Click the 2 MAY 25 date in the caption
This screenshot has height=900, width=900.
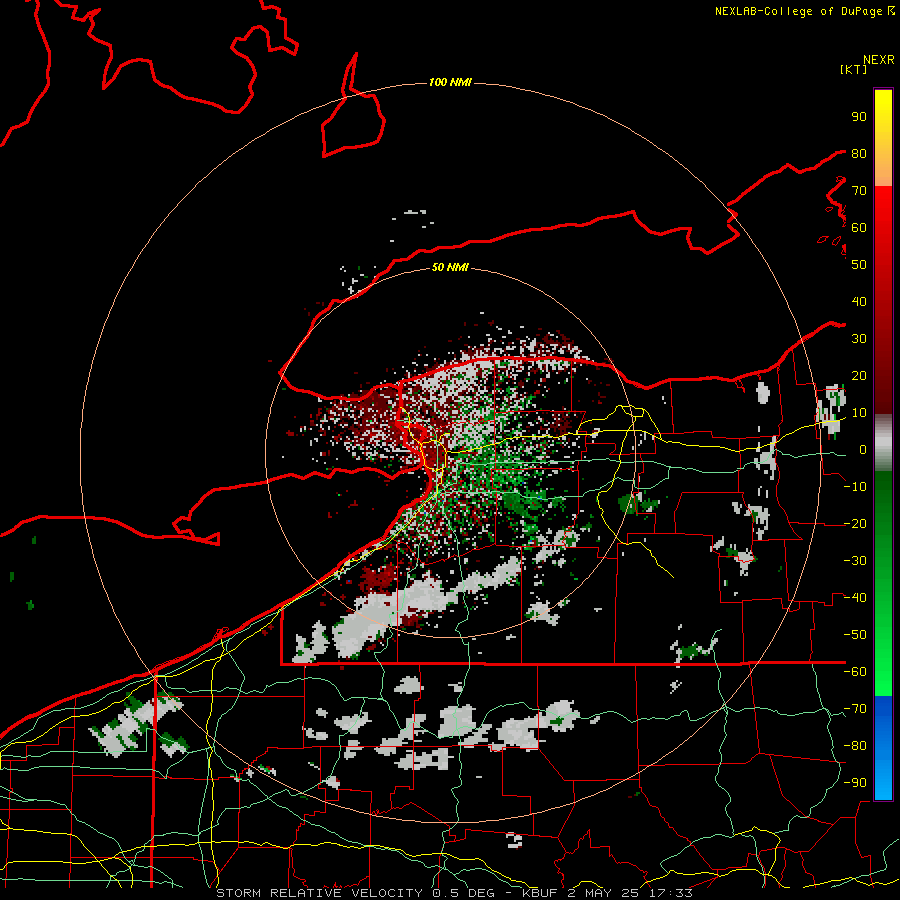[603, 893]
